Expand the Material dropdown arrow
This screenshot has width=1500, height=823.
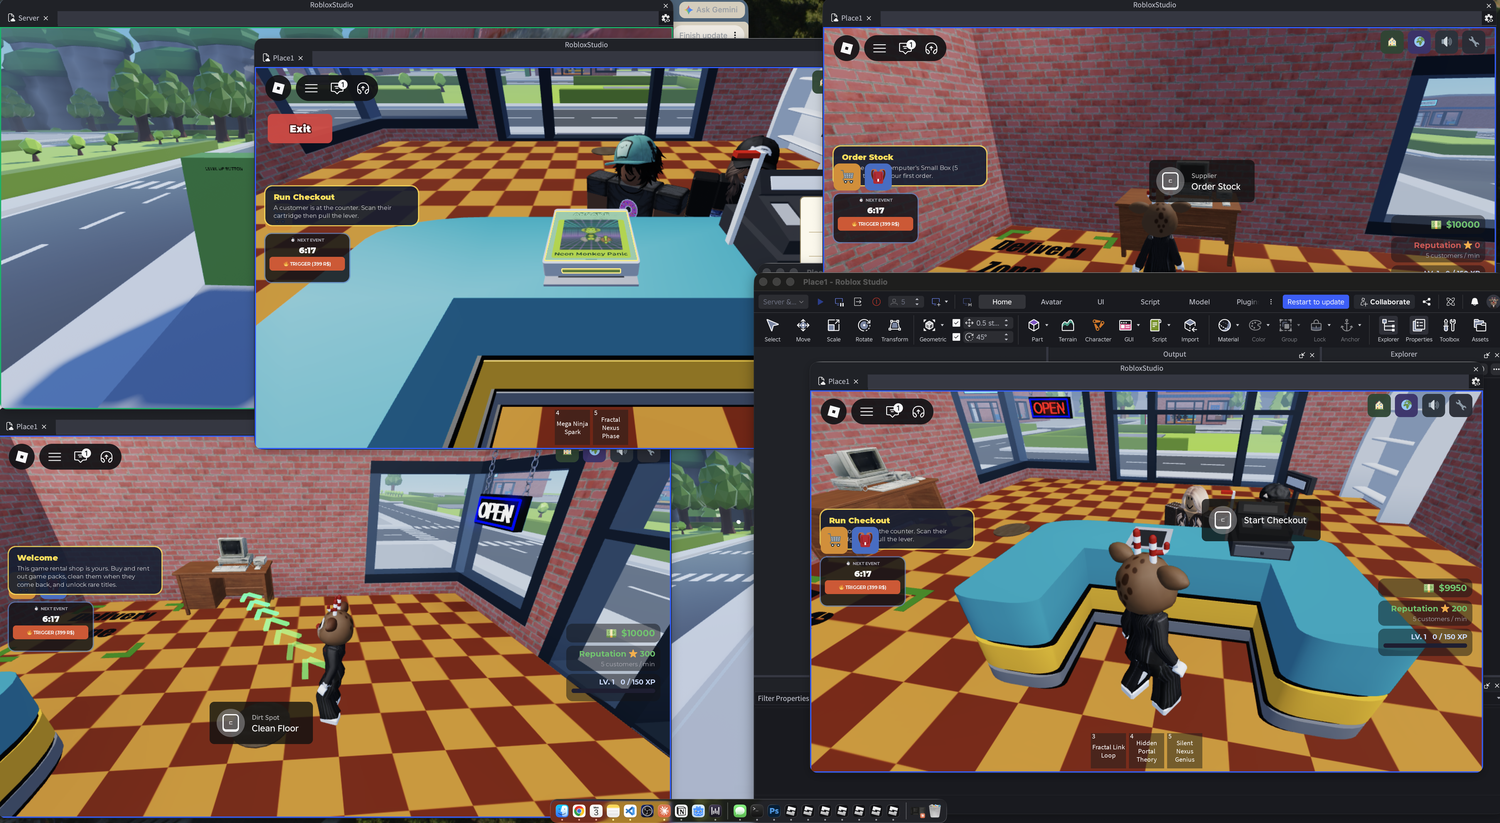1237,325
